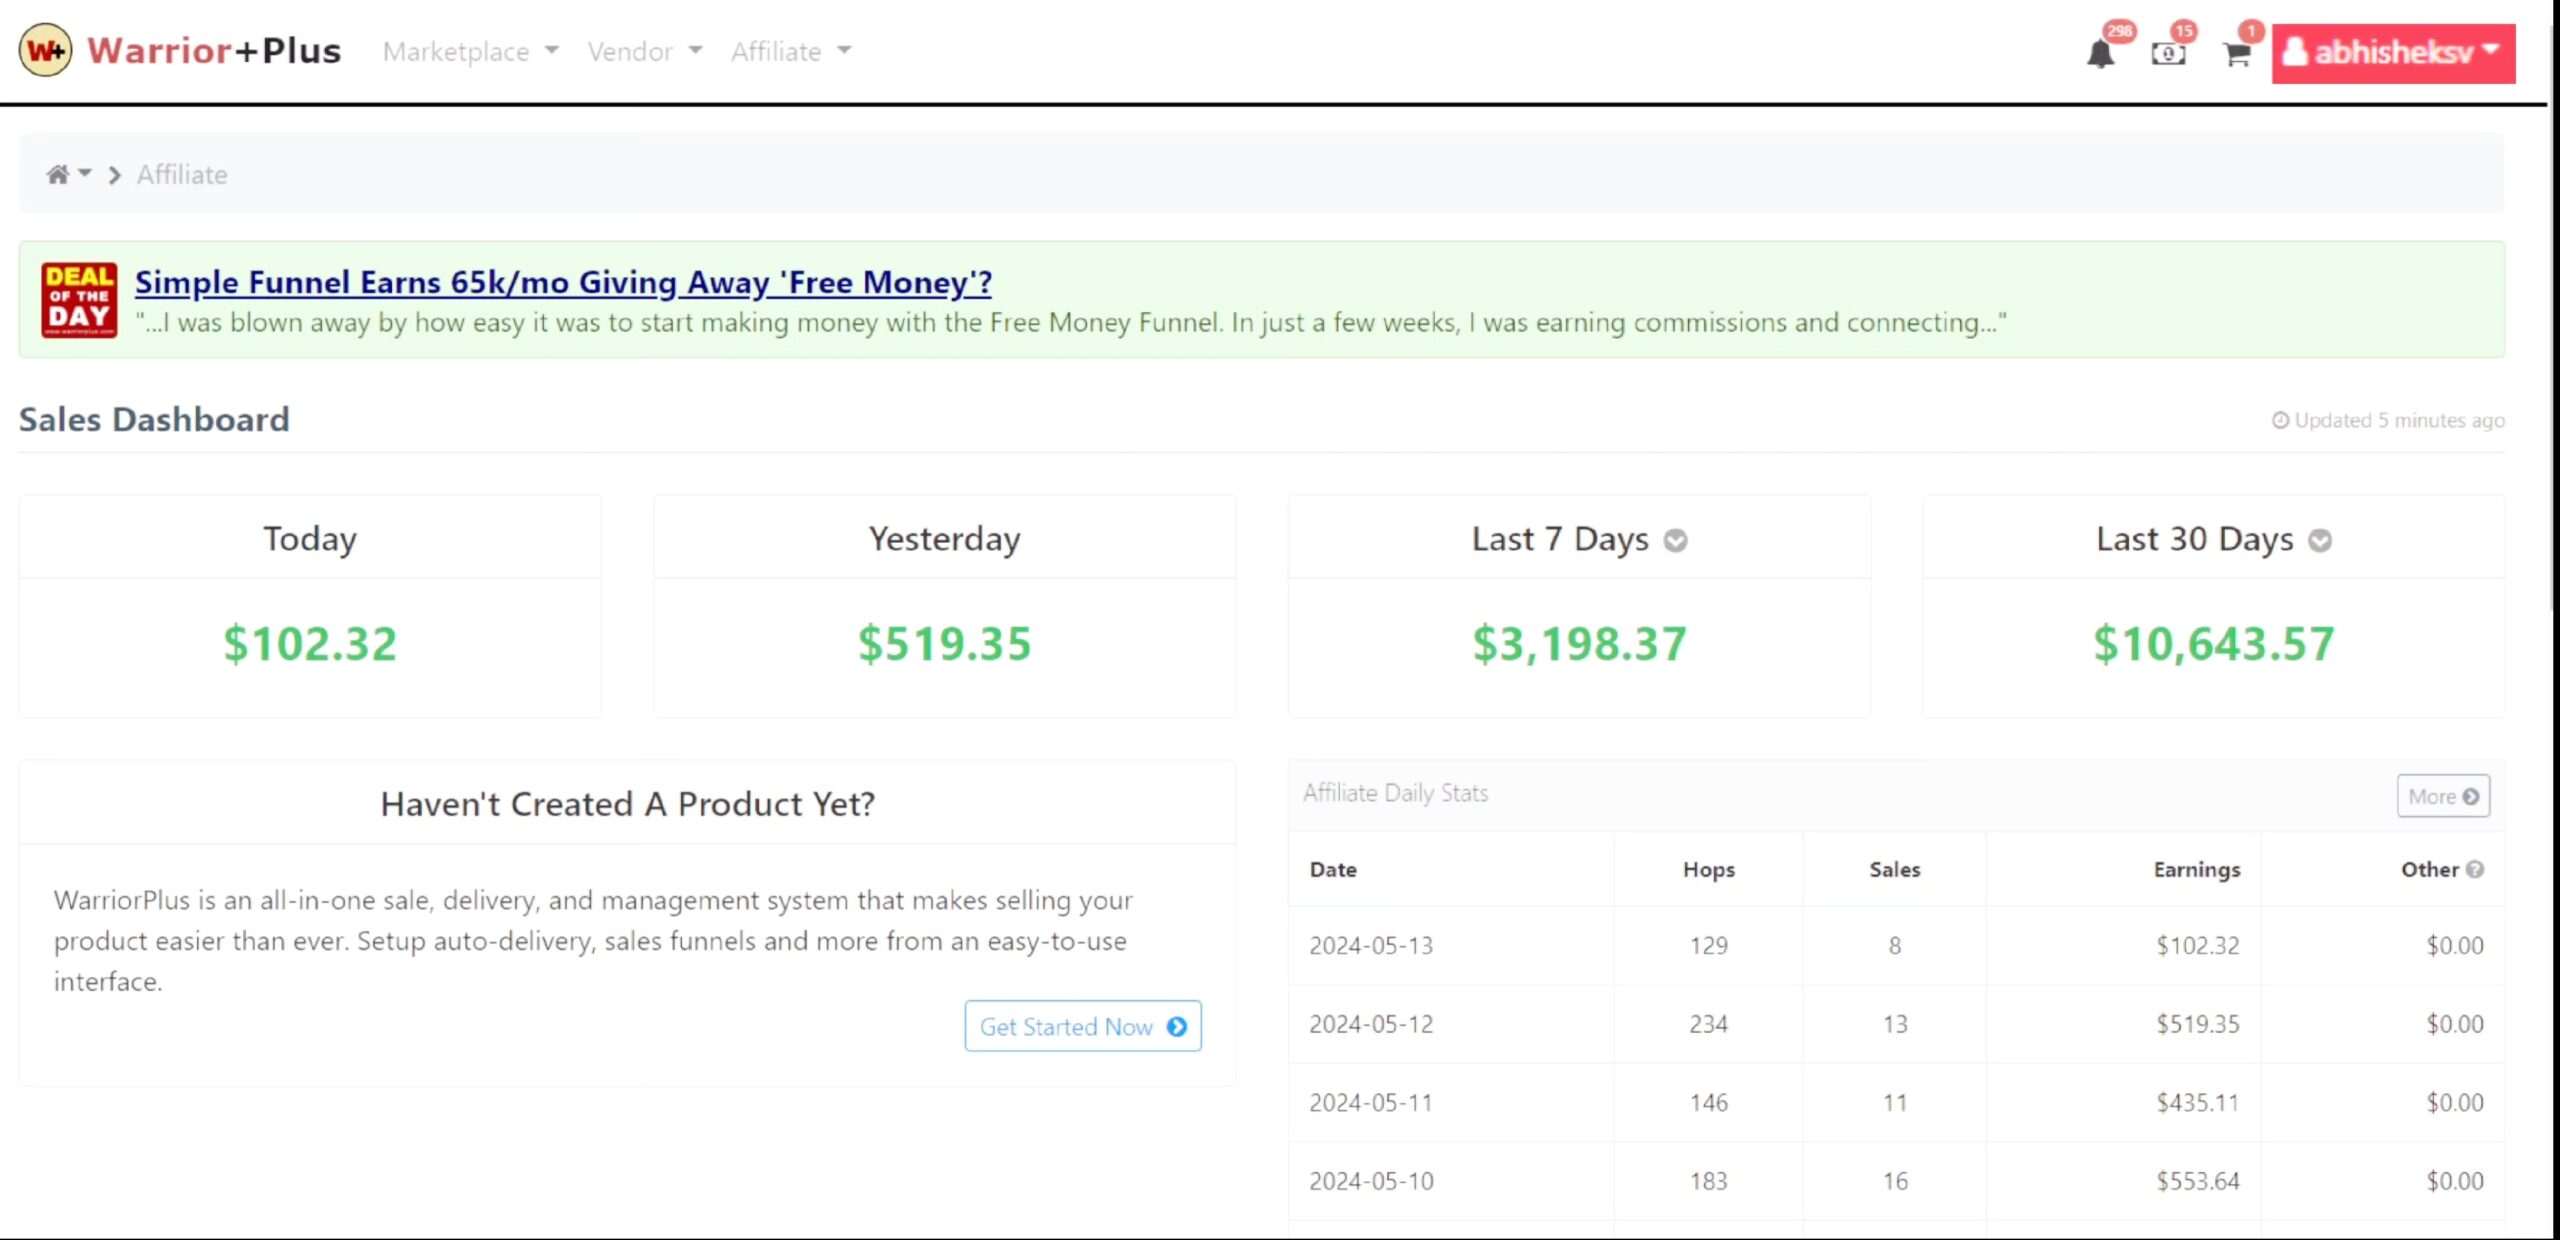Click the $553.64 earnings cell

(x=2198, y=1181)
